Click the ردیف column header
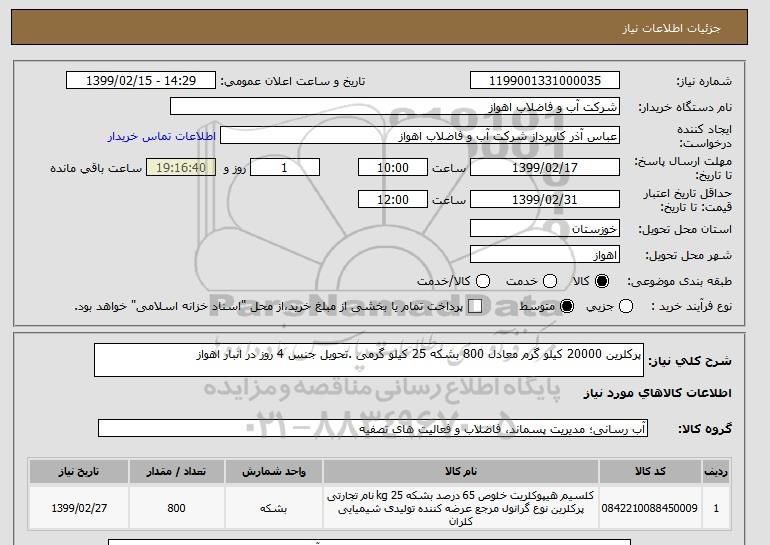770x545 pixels. (x=716, y=471)
